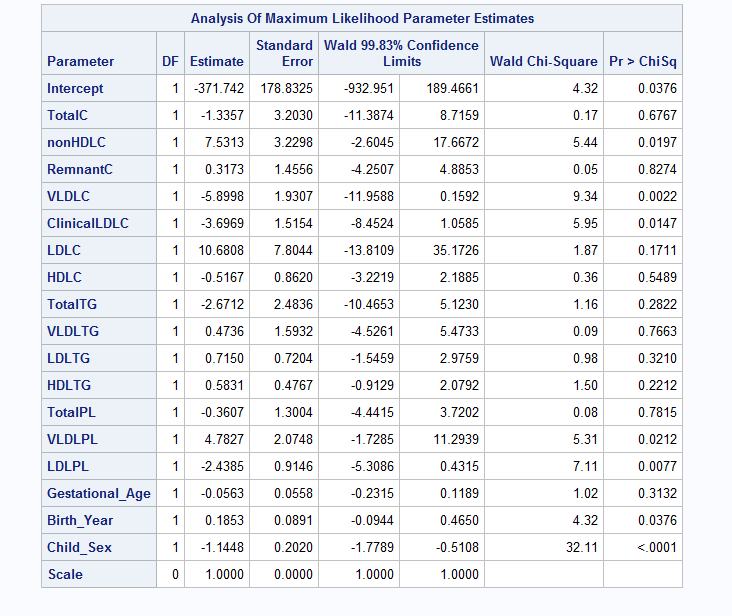Image resolution: width=732 pixels, height=616 pixels.
Task: Click the table title 'Analysis Of Maximum Likelihood Parameter Estimates'
Action: 362,18
